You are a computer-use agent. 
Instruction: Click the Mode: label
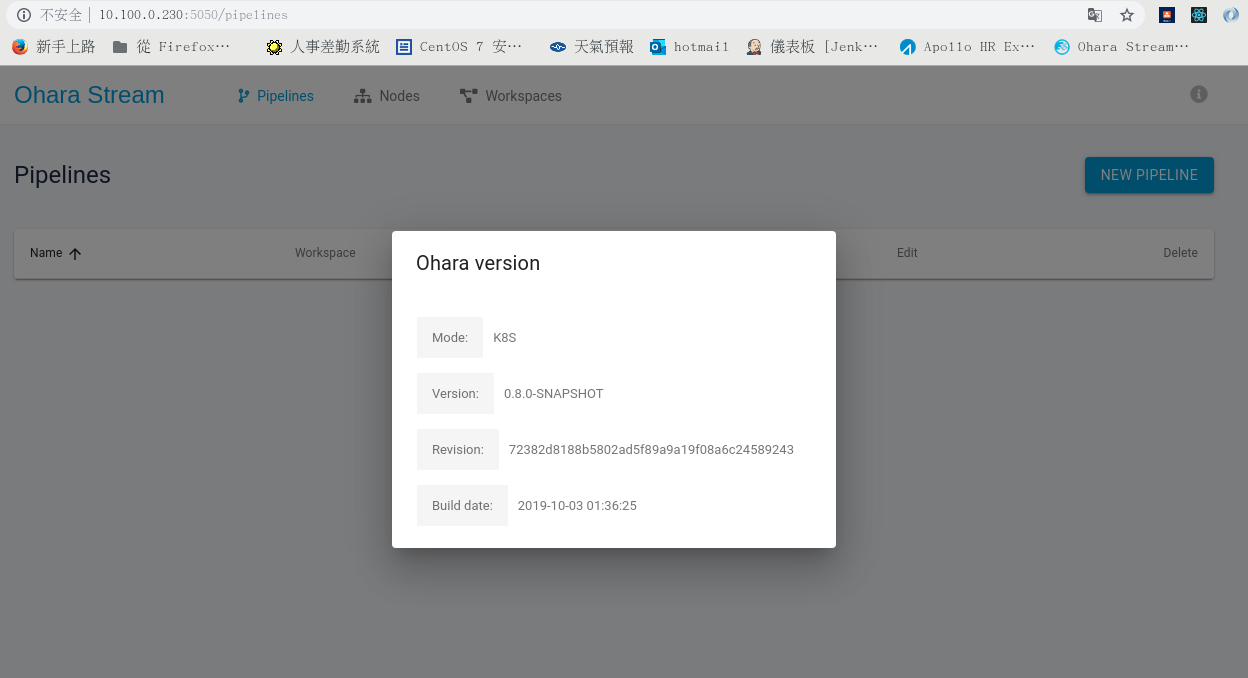click(x=450, y=338)
